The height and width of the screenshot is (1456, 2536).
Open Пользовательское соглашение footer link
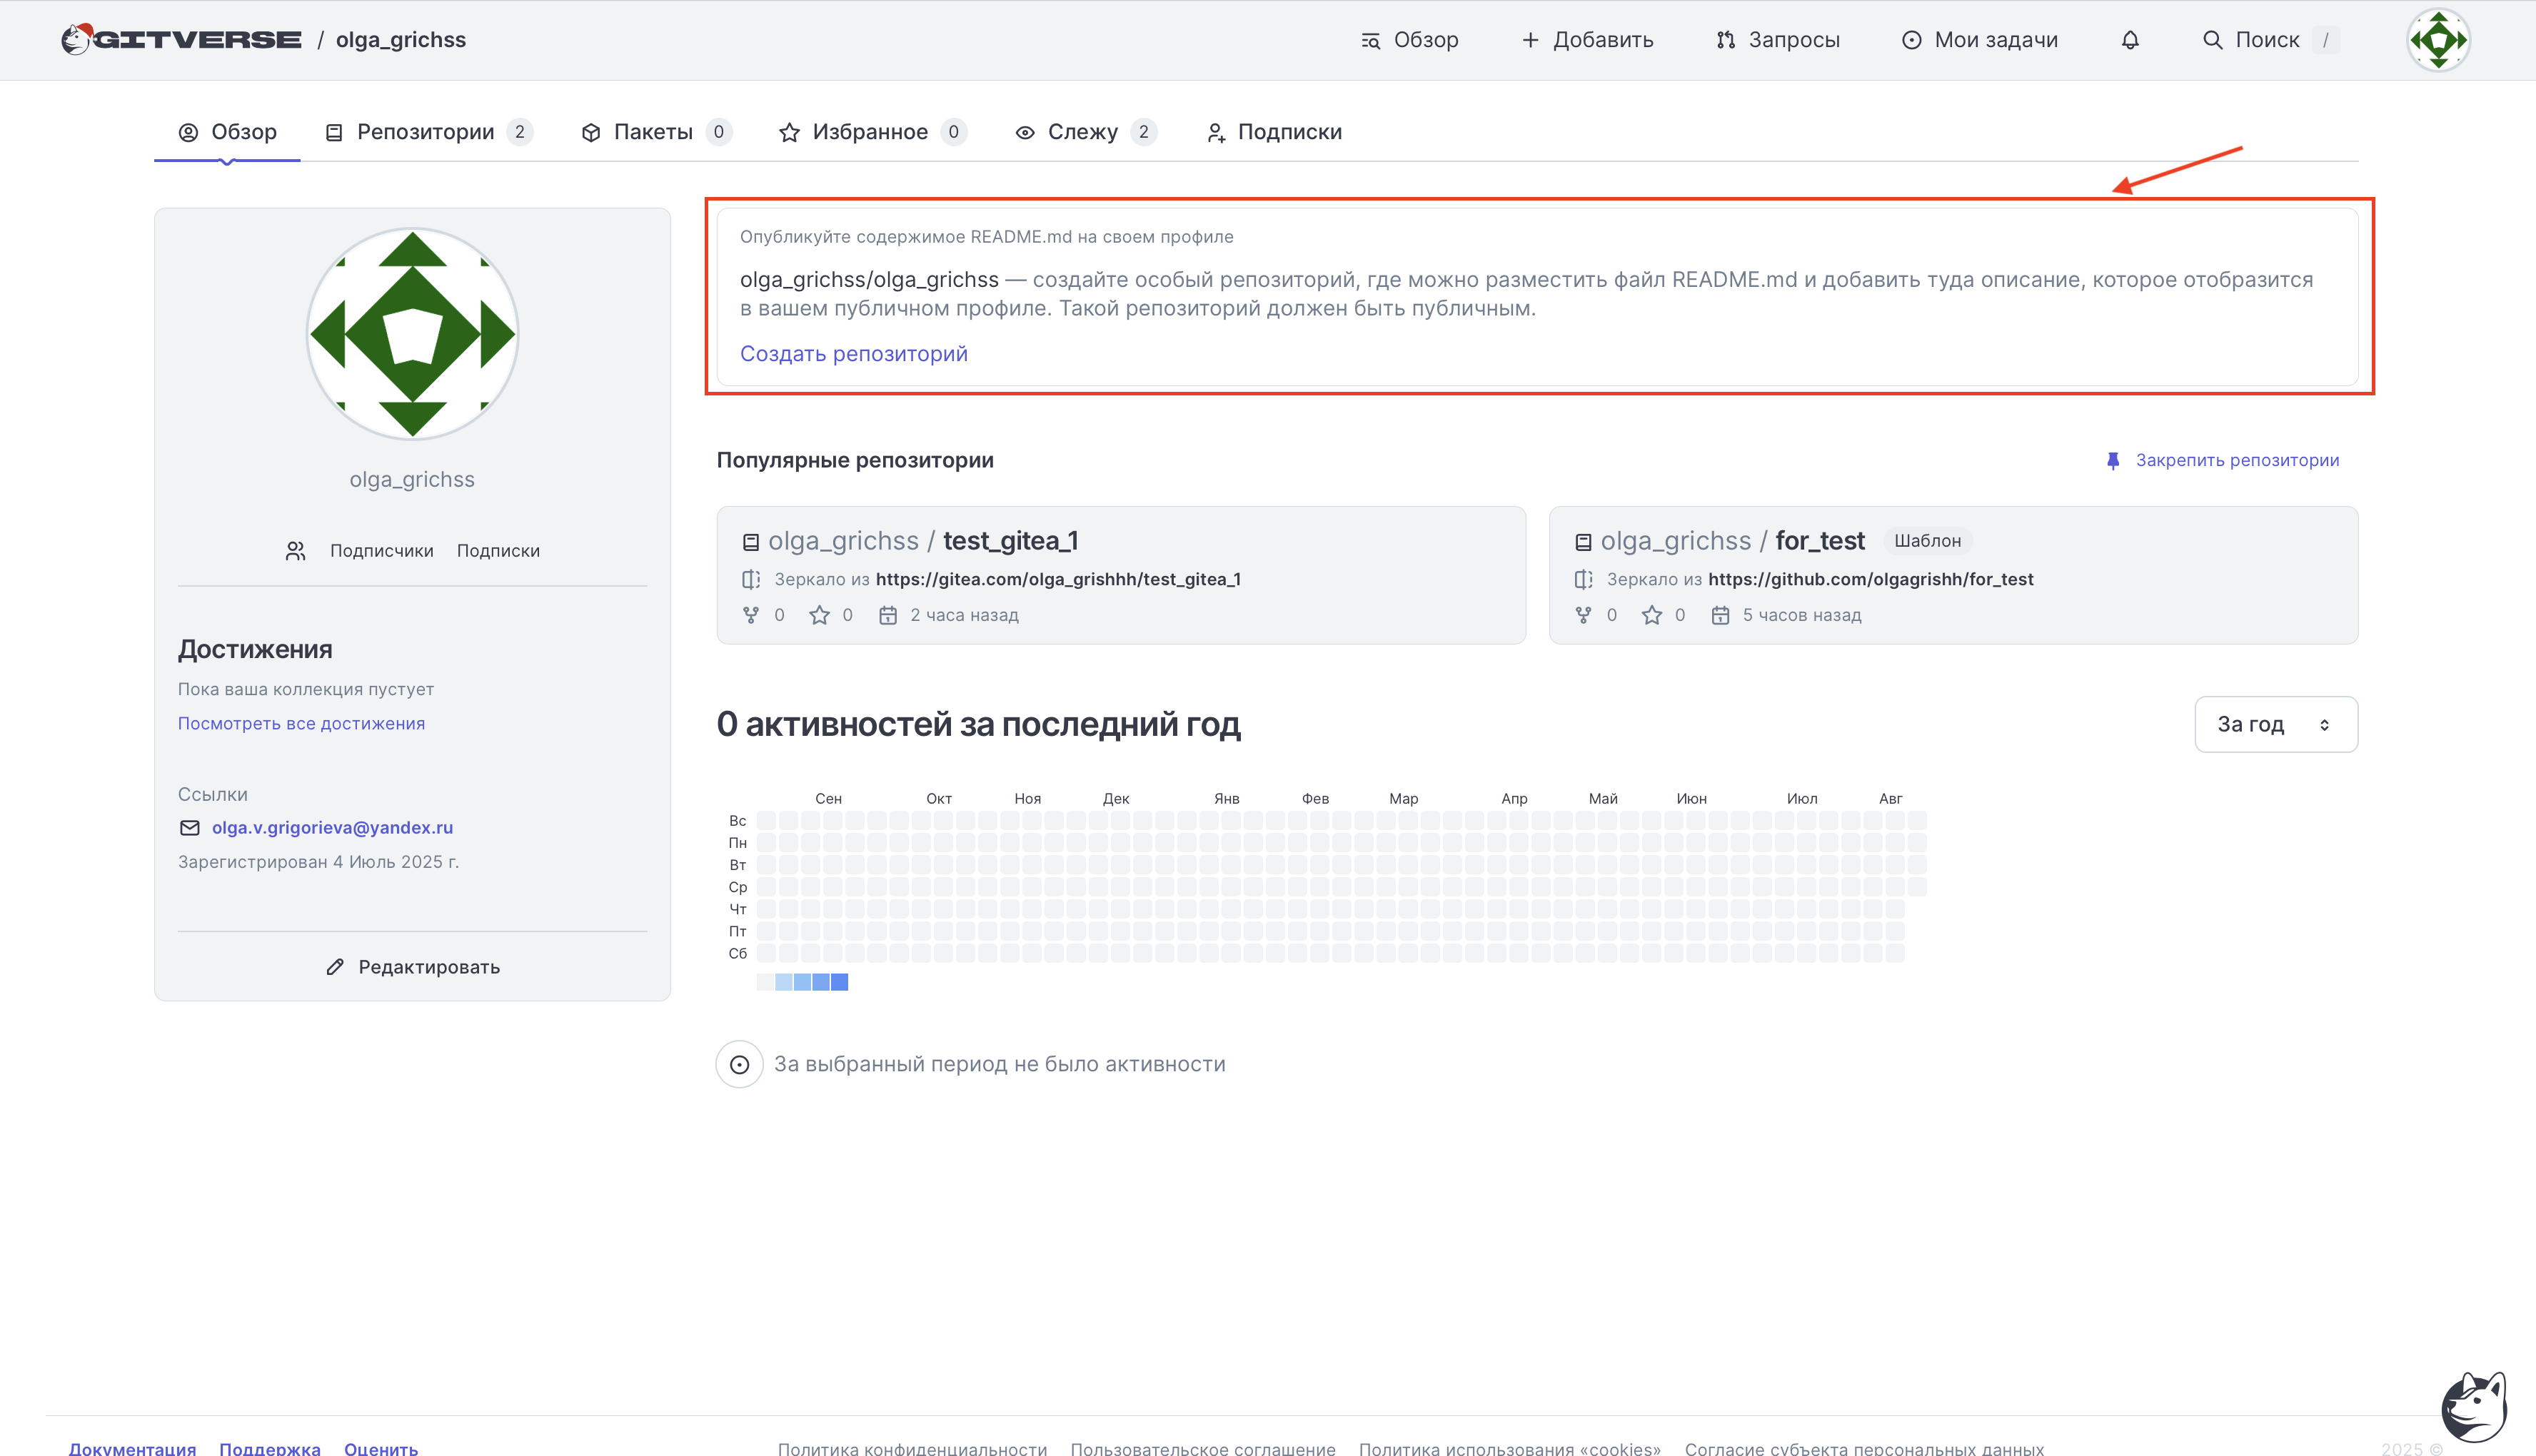pyautogui.click(x=1203, y=1448)
